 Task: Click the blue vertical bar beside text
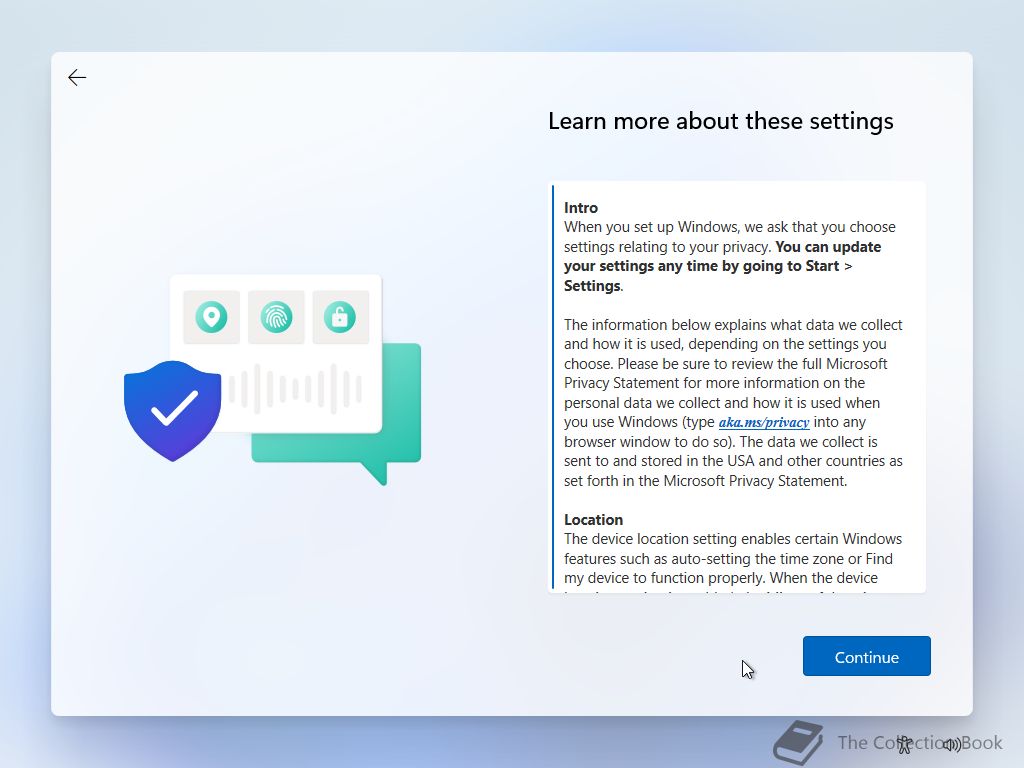(553, 387)
